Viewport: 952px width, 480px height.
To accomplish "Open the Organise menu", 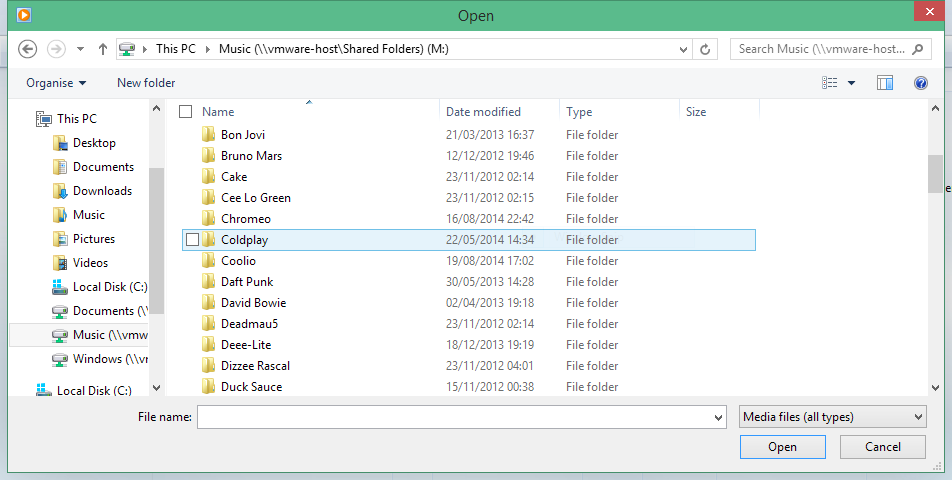I will (56, 83).
